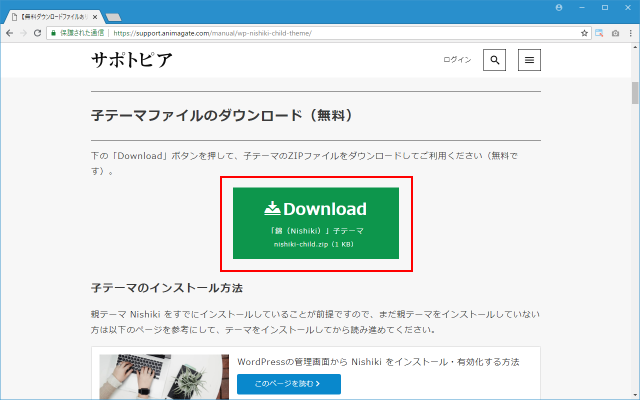Click the camera extension icon
This screenshot has height=400, width=640.
pyautogui.click(x=615, y=33)
